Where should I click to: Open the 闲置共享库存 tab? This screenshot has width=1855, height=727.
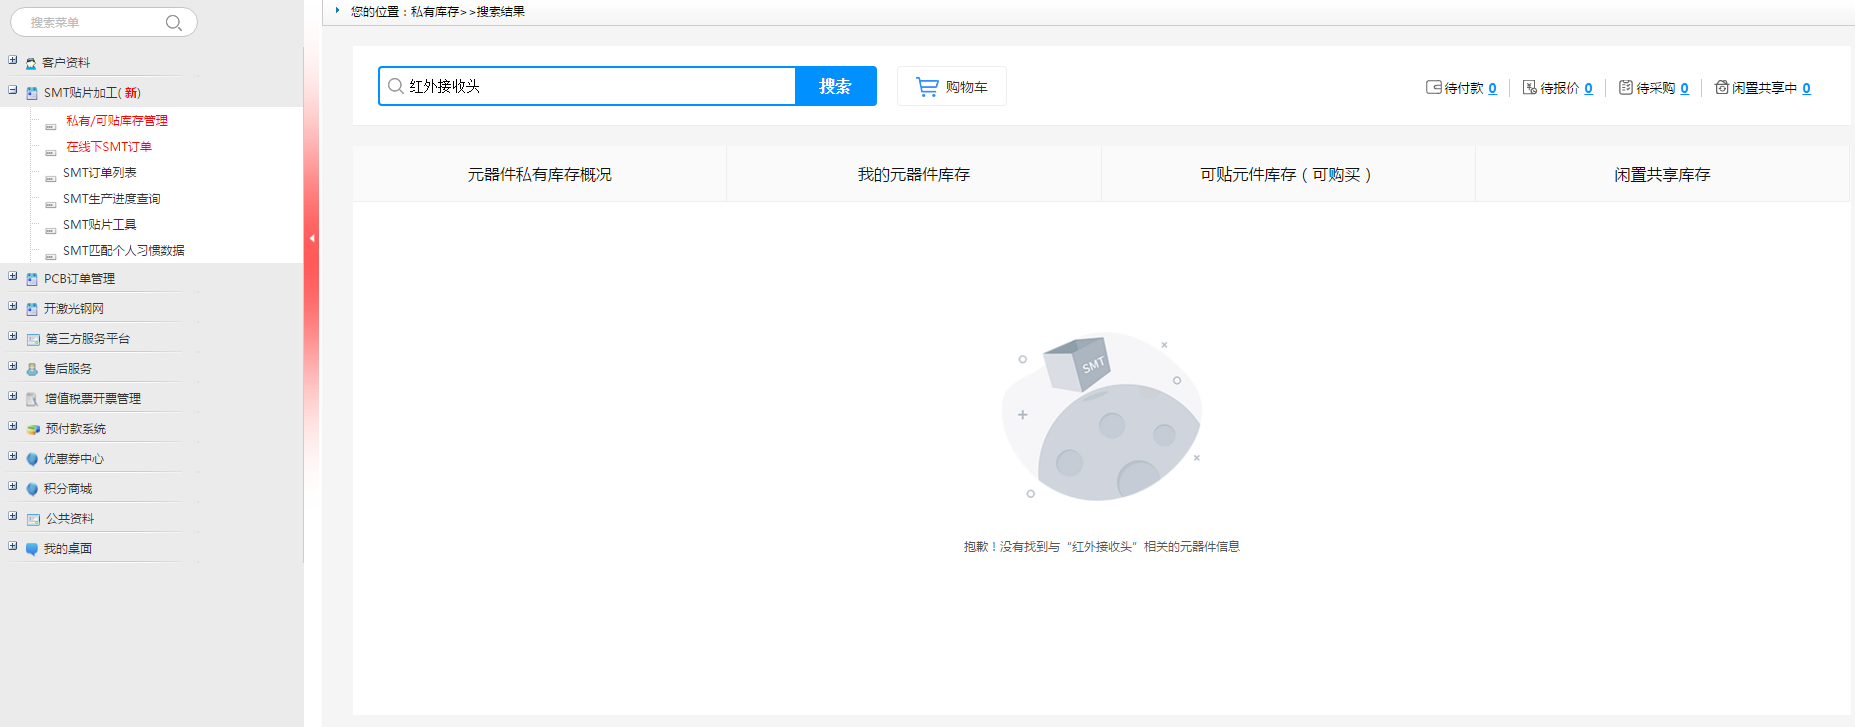tap(1661, 174)
